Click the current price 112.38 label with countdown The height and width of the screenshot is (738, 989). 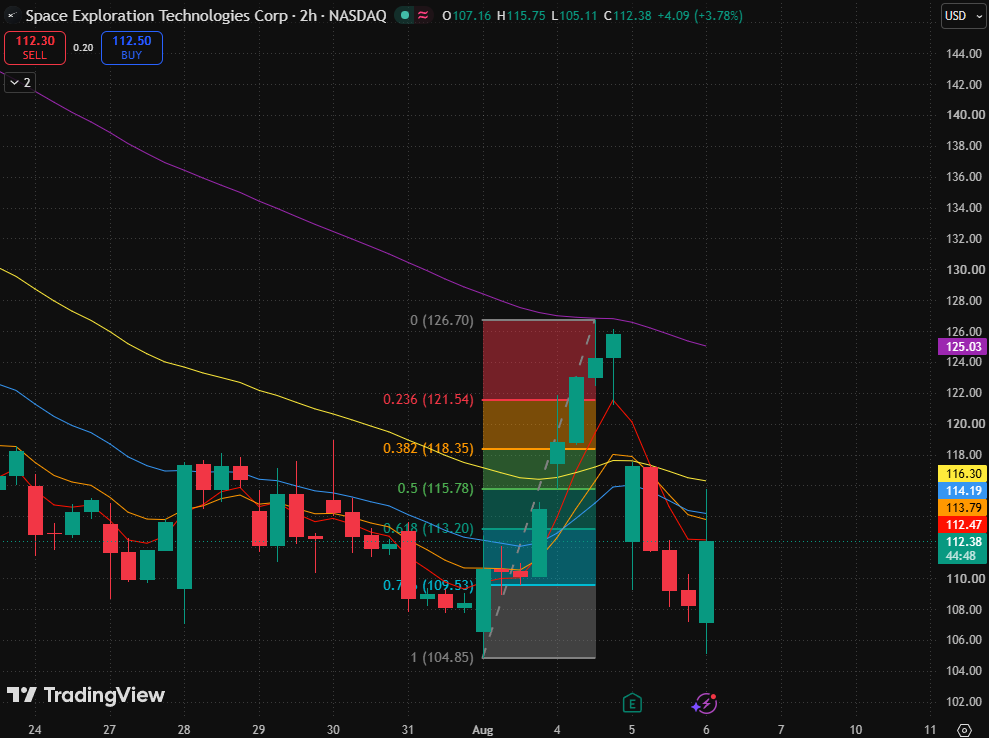[963, 548]
